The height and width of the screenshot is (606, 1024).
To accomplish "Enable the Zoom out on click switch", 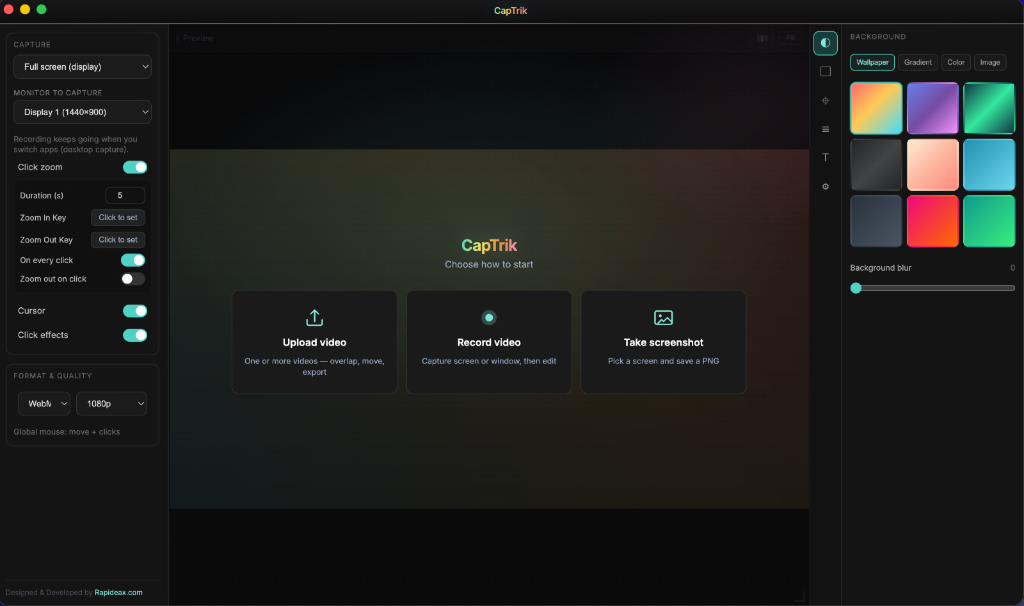I will (133, 279).
